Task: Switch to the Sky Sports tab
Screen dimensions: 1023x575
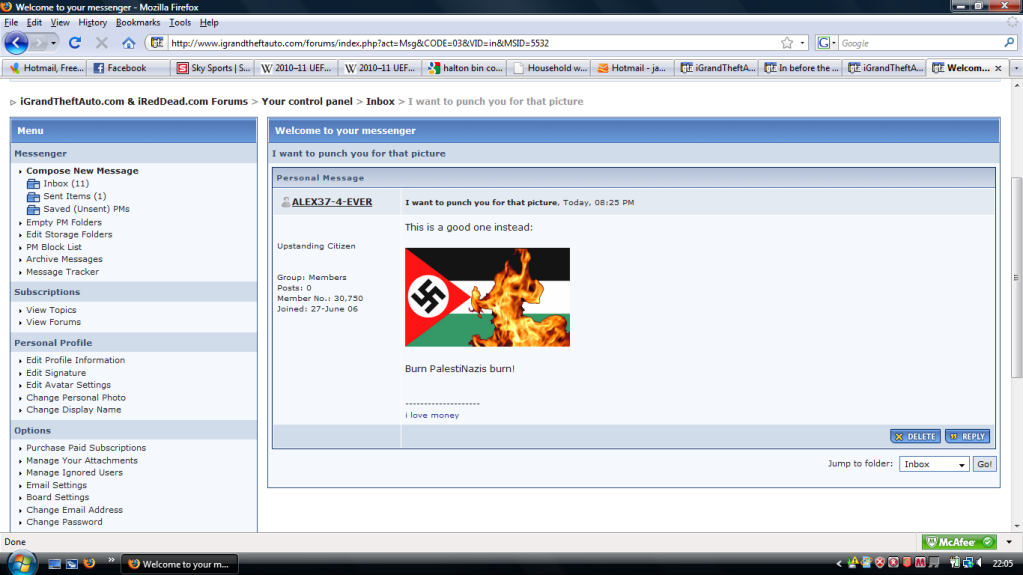Action: [x=213, y=68]
